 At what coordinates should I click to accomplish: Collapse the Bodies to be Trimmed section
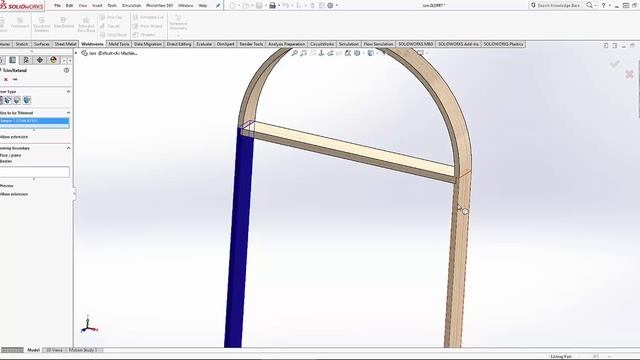point(68,113)
